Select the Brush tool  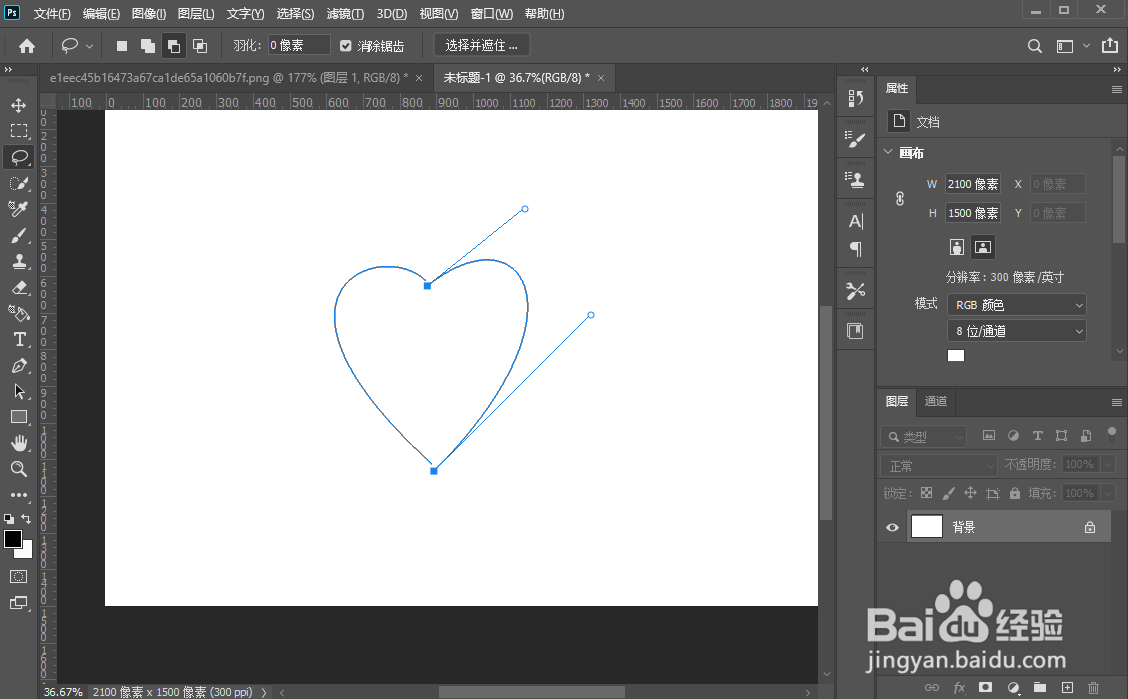pyautogui.click(x=19, y=235)
